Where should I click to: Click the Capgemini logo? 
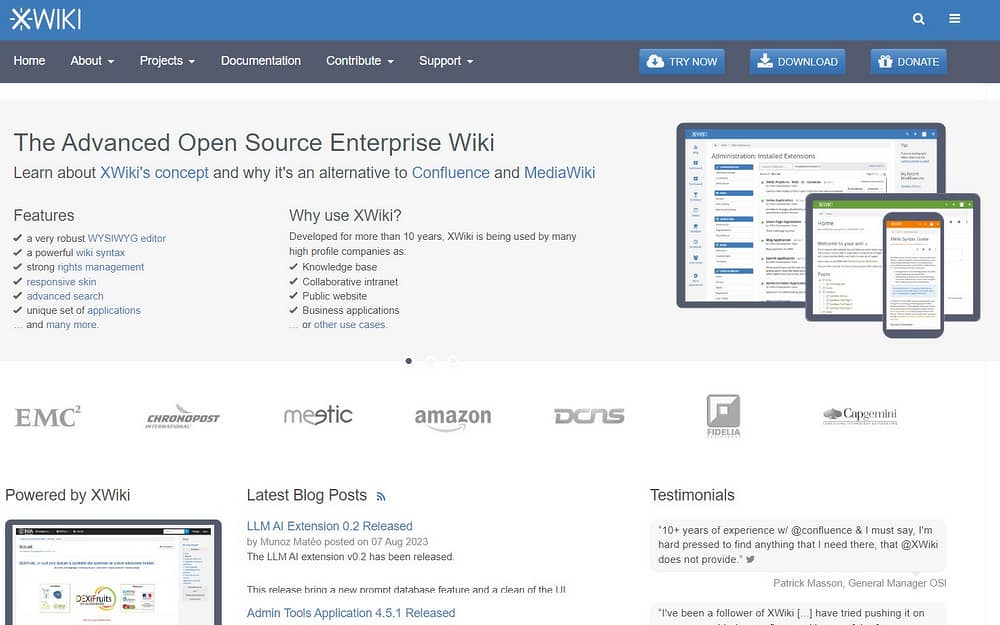[859, 416]
